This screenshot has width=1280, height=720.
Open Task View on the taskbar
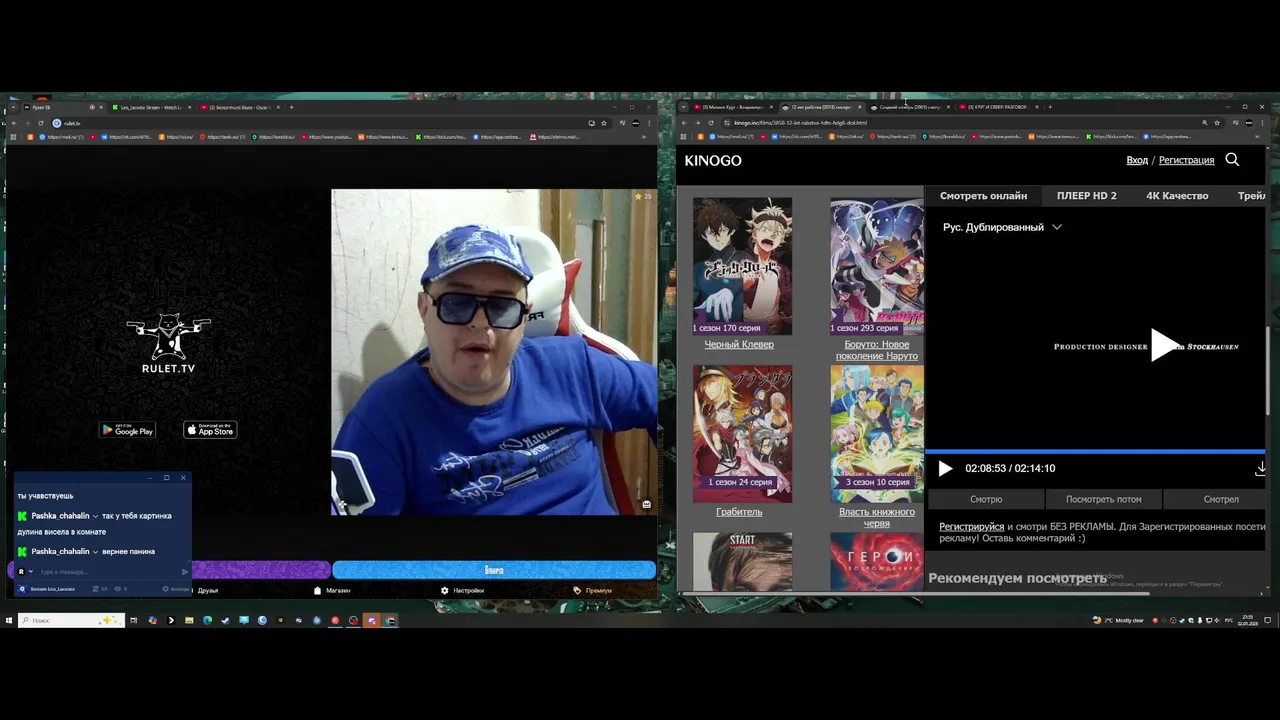[133, 620]
